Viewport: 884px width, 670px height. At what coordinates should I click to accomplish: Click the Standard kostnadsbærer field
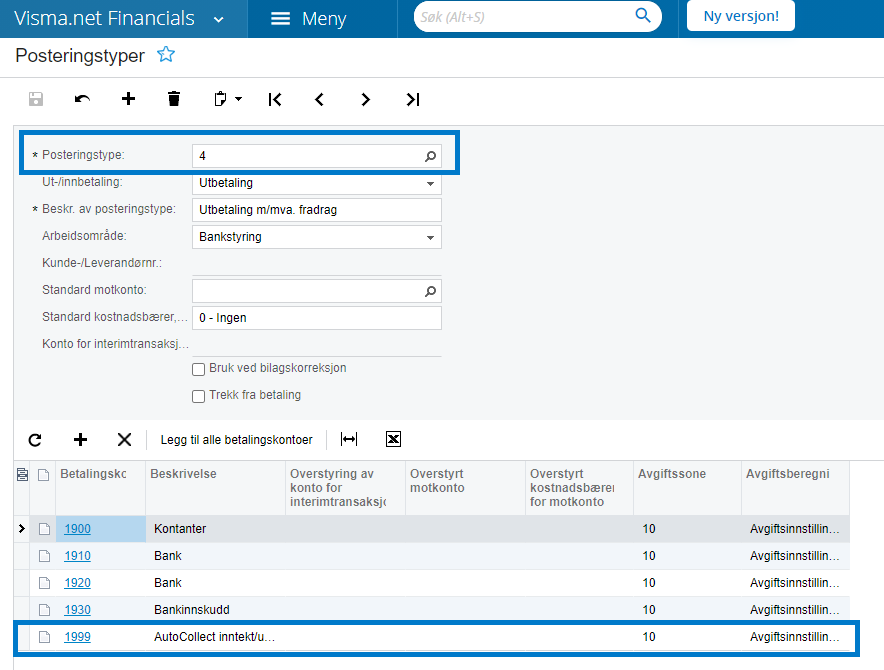click(x=317, y=318)
